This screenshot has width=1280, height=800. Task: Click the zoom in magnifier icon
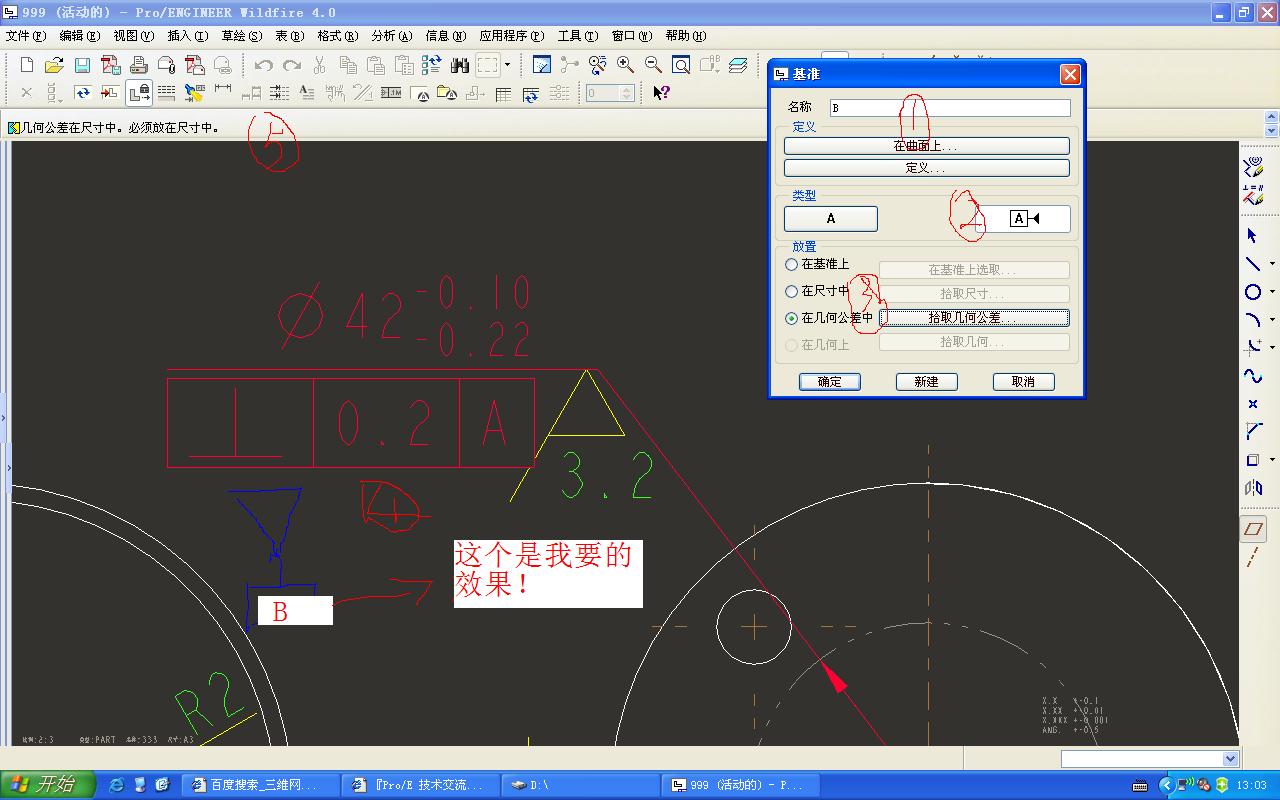(x=626, y=65)
